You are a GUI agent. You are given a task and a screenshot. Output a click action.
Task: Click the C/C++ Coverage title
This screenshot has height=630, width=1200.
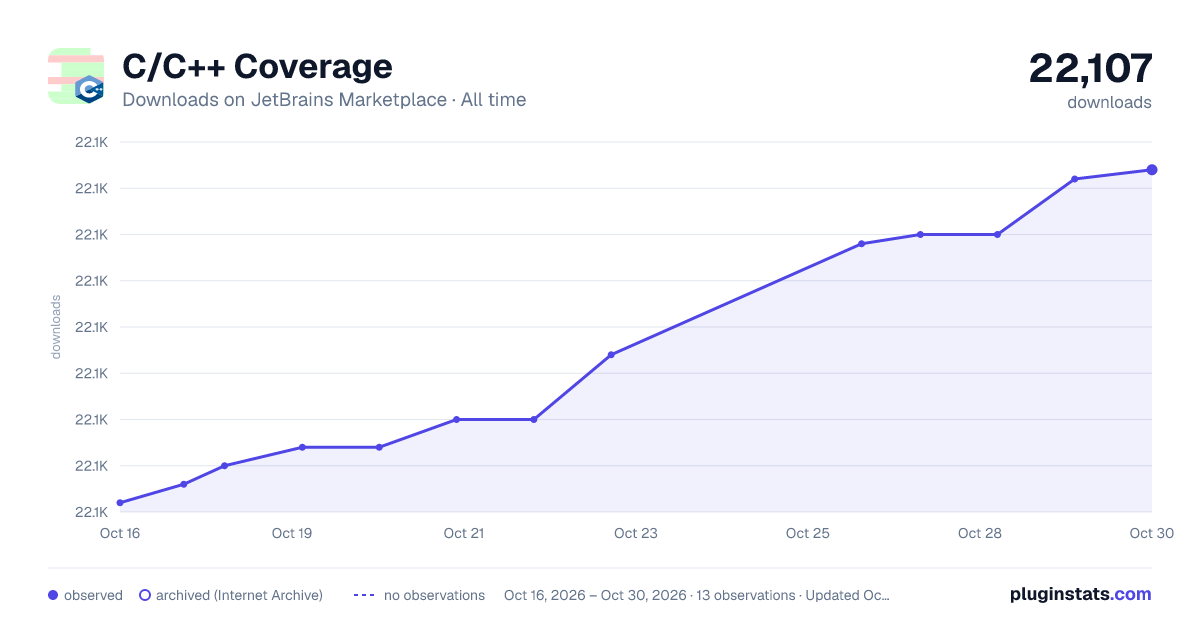point(257,67)
